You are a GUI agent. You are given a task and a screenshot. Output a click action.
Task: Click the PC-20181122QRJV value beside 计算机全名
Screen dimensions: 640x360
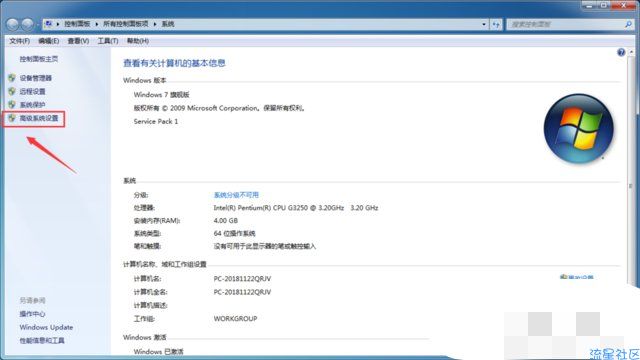[242, 292]
